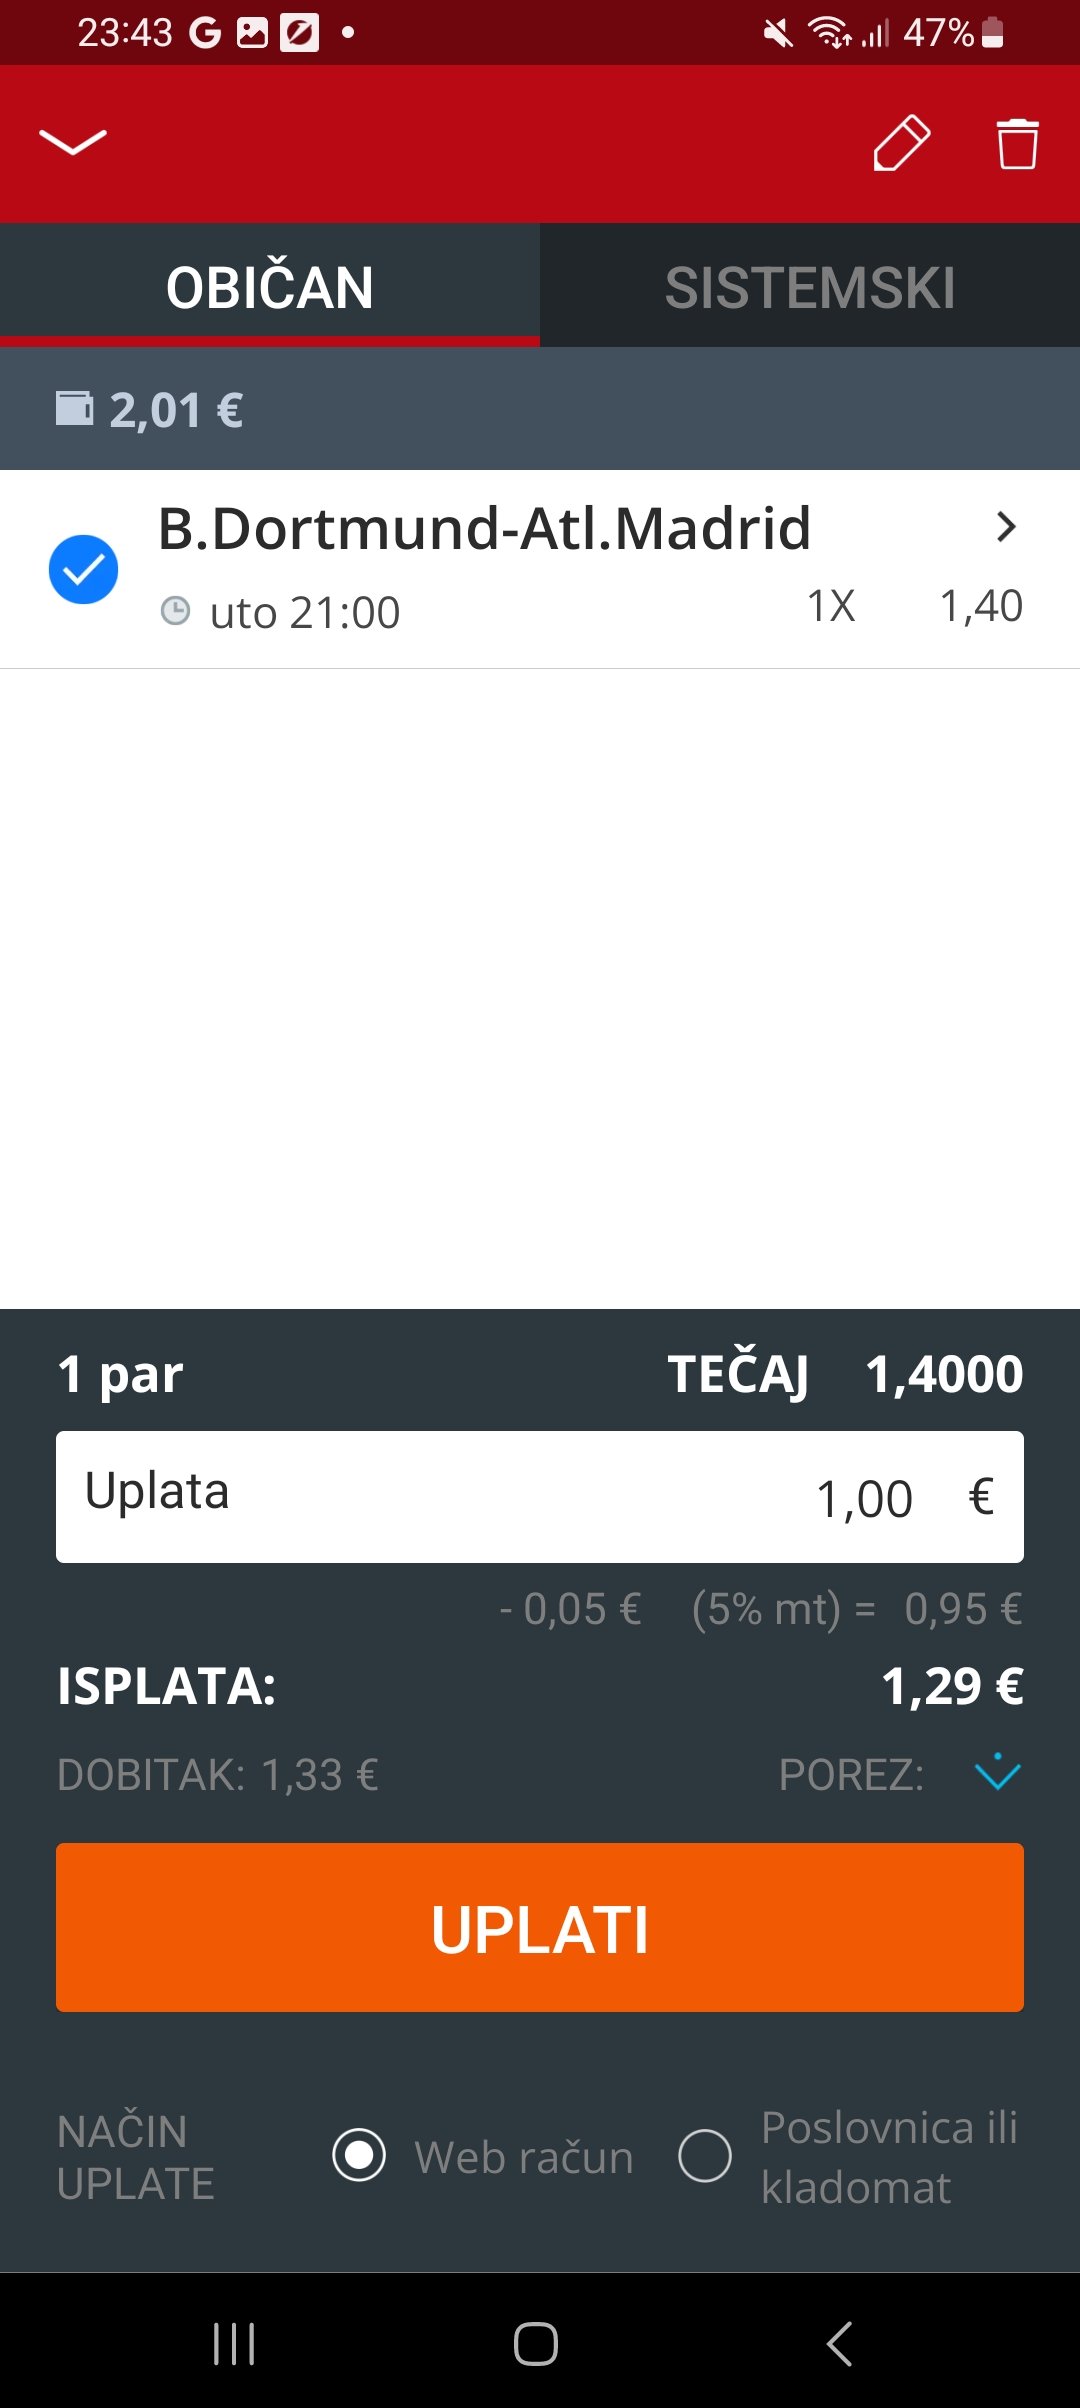
Task: Switch to the SISTEMSKI tab
Action: 810,287
